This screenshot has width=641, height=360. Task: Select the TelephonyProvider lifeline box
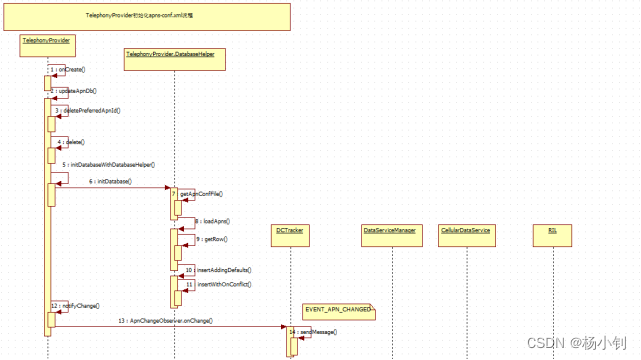tap(47, 46)
